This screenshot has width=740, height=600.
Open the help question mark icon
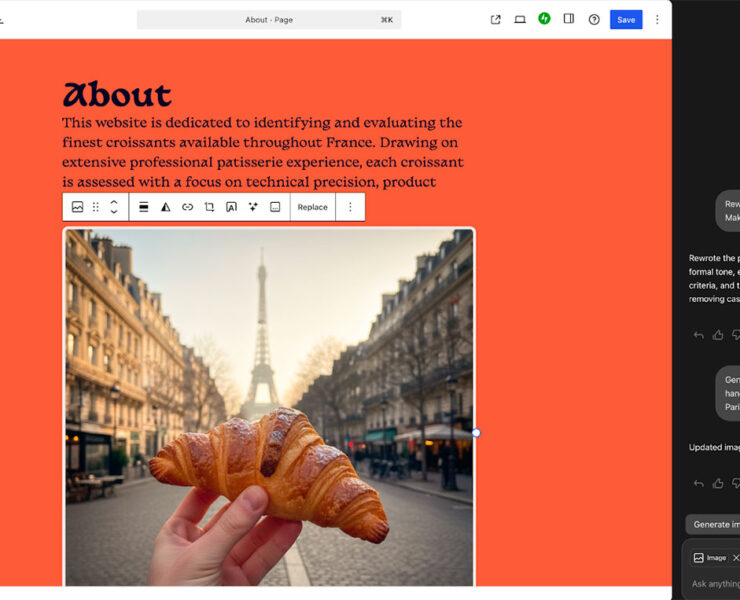click(594, 19)
